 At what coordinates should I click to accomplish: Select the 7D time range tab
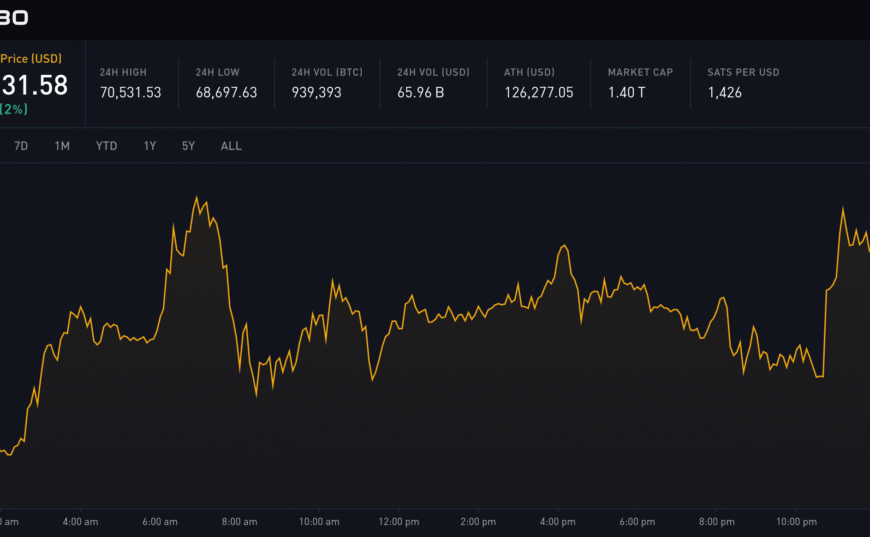pos(21,146)
